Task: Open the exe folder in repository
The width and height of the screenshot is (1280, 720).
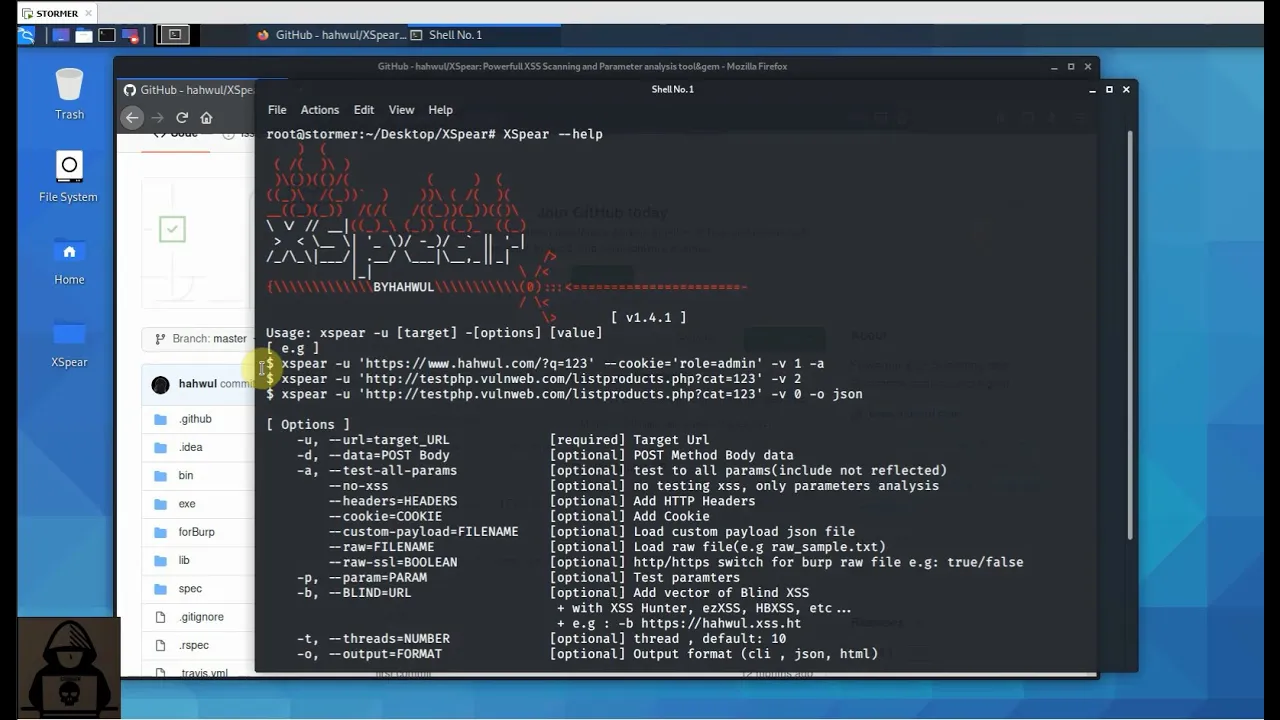Action: [187, 504]
